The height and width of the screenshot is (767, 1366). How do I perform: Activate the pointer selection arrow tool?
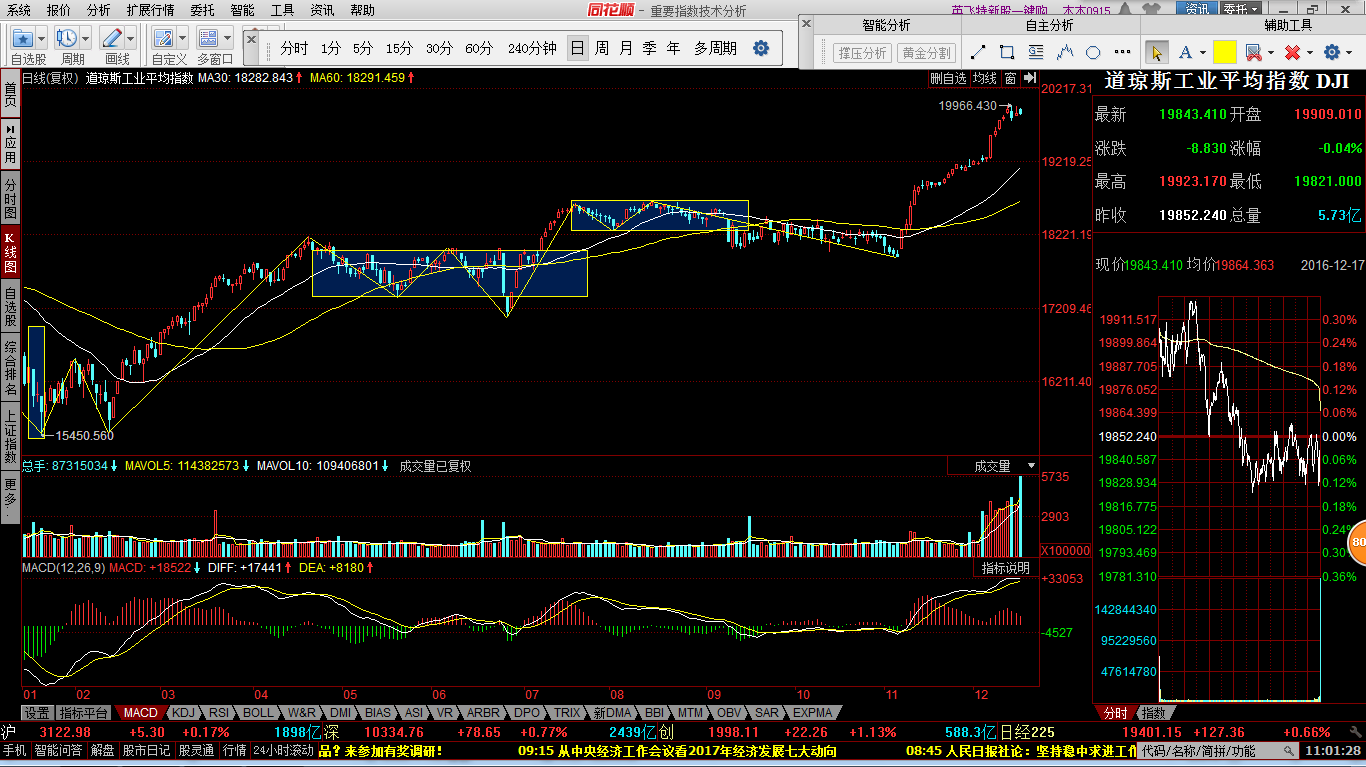click(1157, 52)
